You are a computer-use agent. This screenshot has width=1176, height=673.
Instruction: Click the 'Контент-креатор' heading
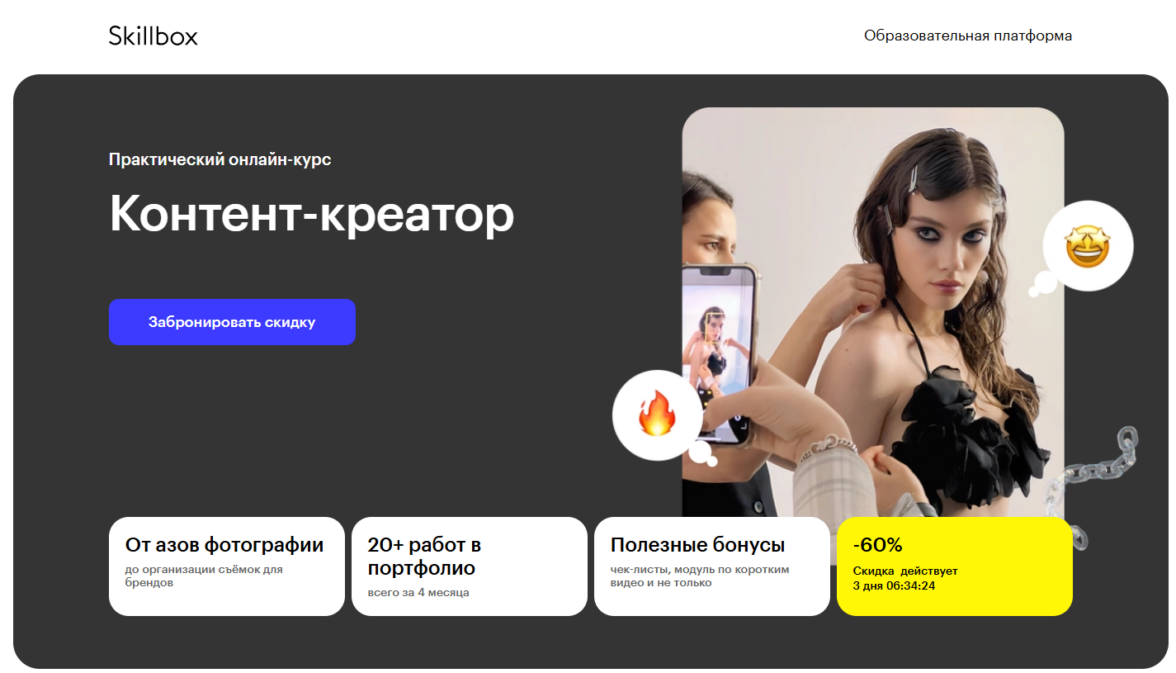pyautogui.click(x=312, y=214)
